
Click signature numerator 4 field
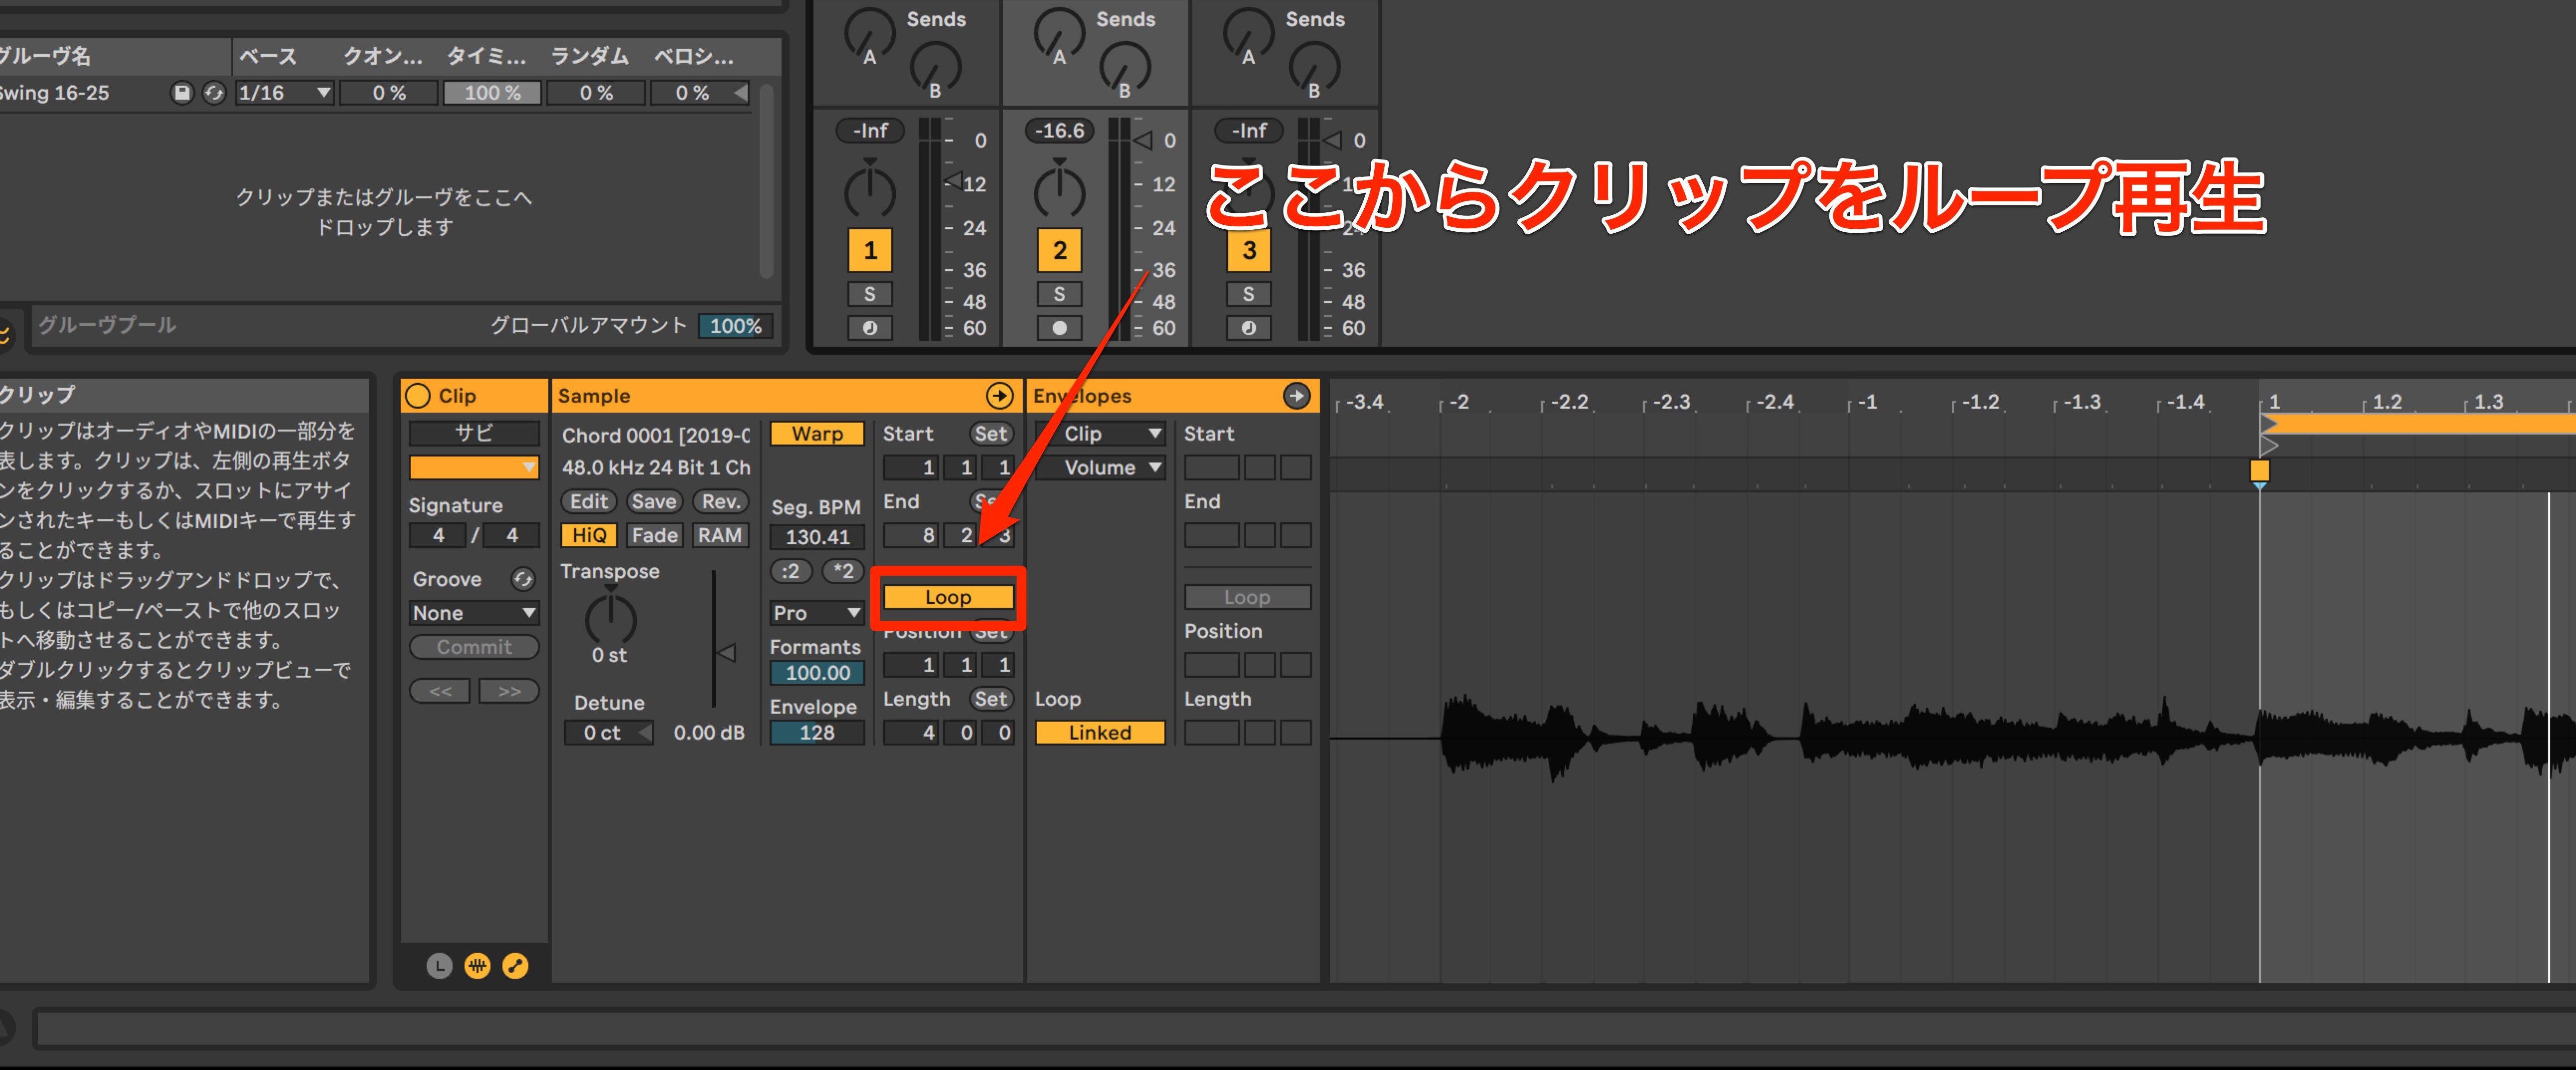[x=438, y=535]
